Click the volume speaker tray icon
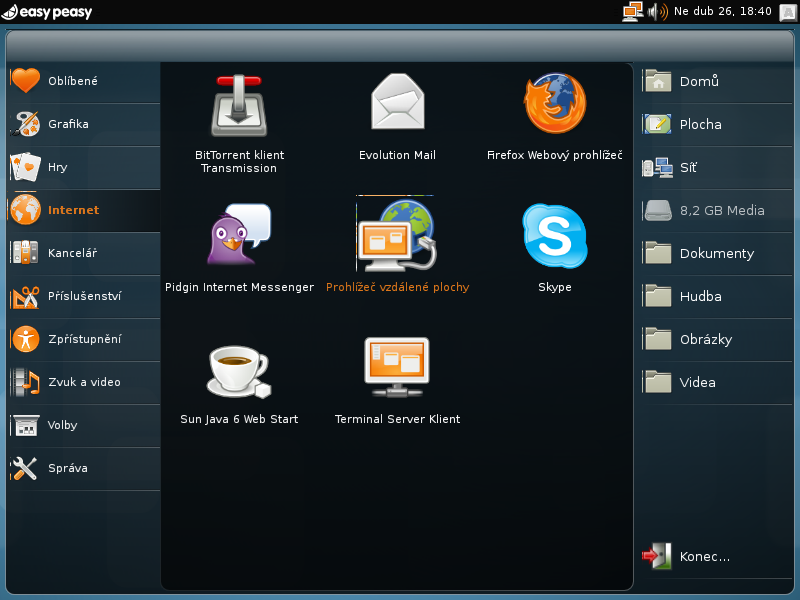 pyautogui.click(x=658, y=11)
